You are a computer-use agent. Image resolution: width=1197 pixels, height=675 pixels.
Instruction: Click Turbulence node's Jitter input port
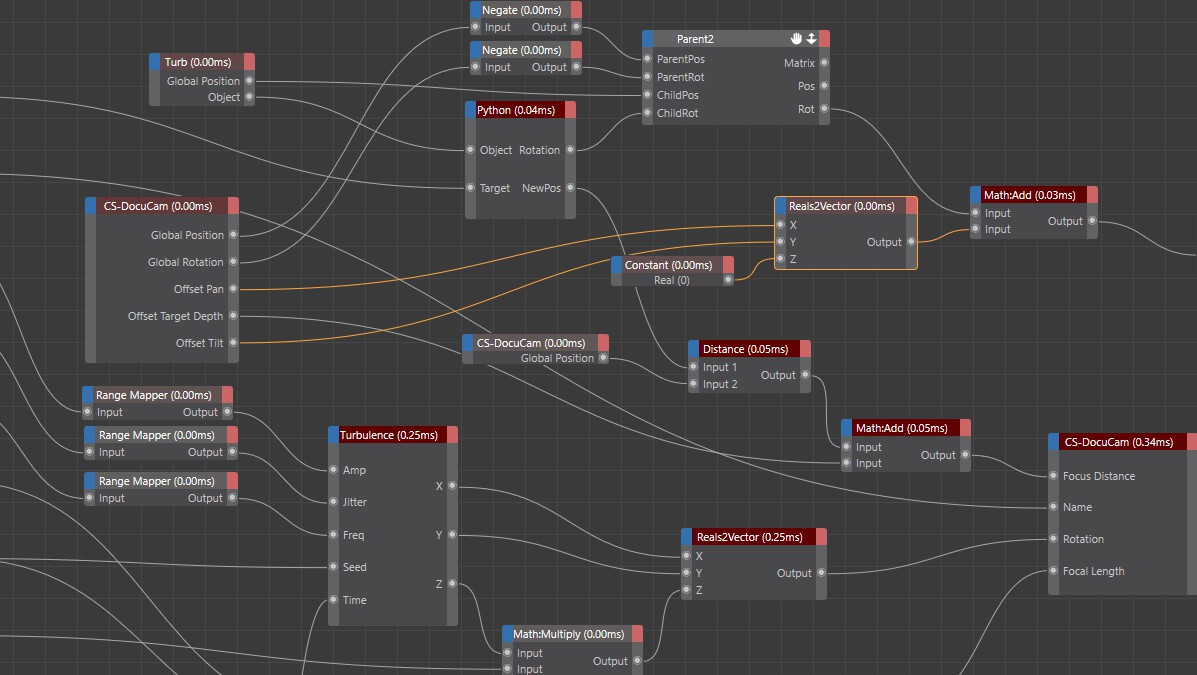333,502
